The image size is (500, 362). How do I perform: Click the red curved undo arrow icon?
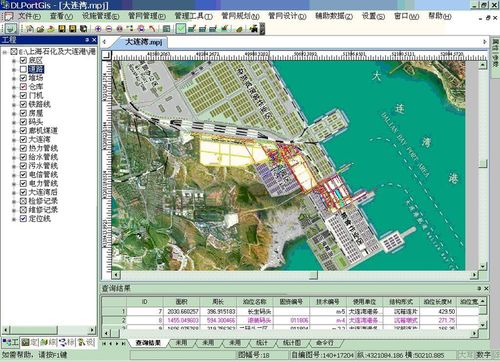tap(152, 29)
